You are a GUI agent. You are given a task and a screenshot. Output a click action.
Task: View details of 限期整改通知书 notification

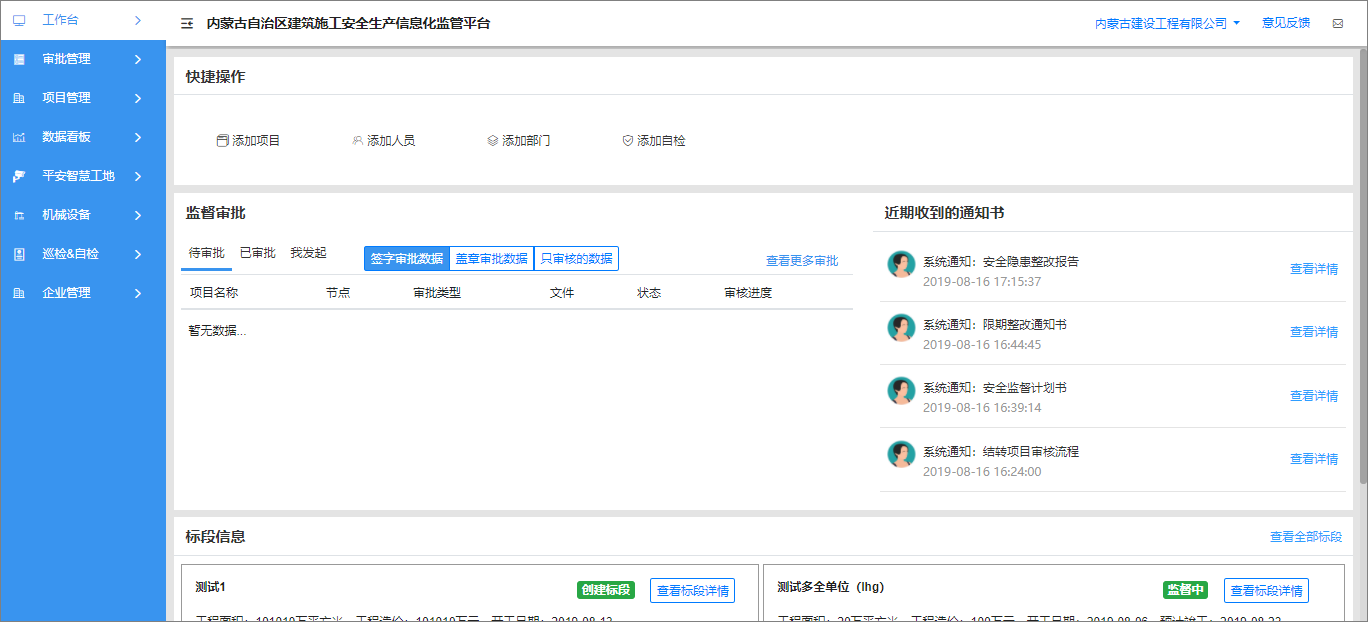1314,332
